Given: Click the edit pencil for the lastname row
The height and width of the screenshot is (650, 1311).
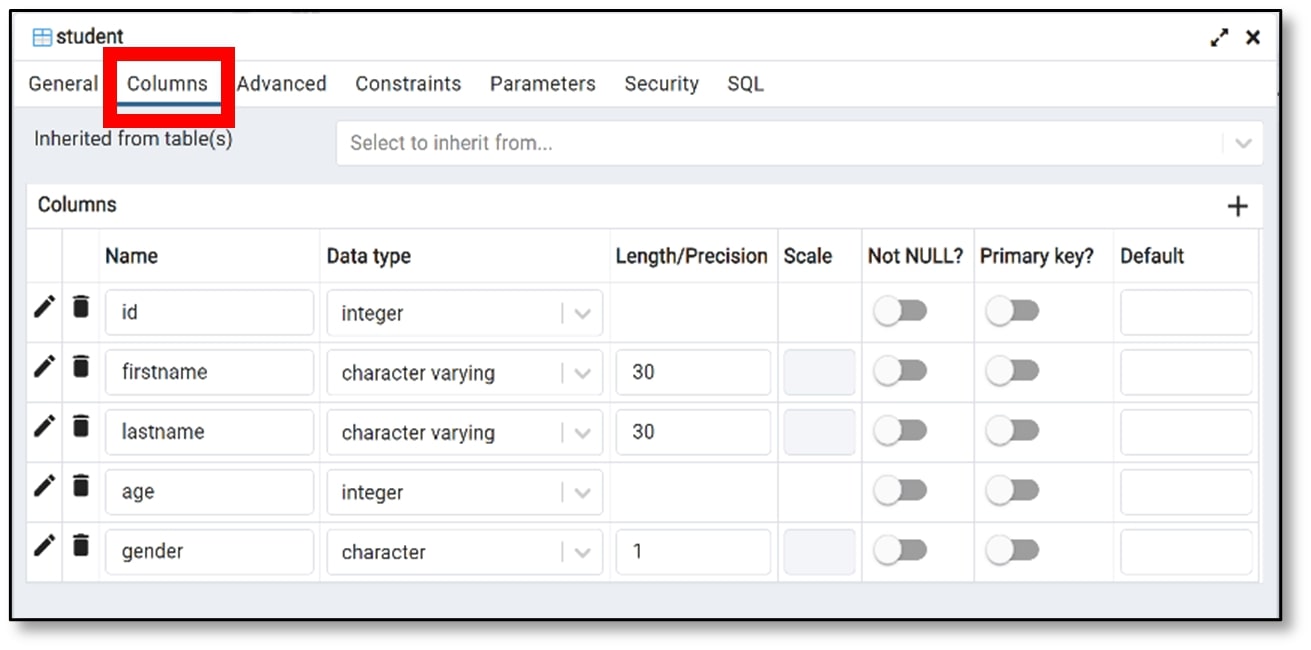Looking at the screenshot, I should tap(44, 426).
